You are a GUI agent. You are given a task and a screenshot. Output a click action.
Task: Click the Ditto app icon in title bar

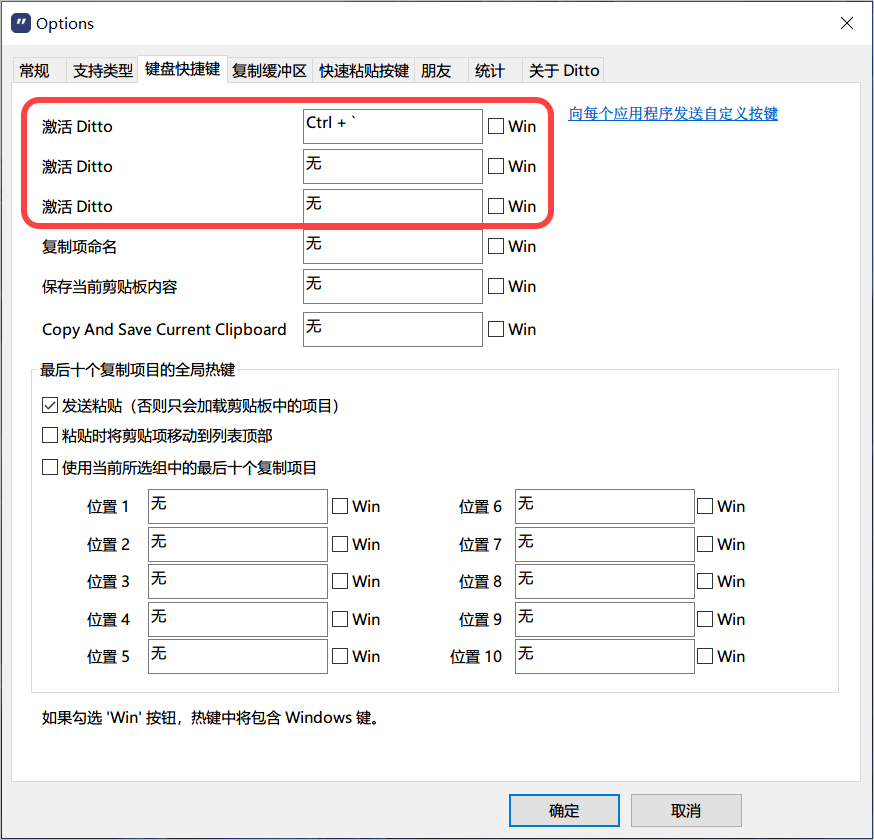(x=21, y=23)
